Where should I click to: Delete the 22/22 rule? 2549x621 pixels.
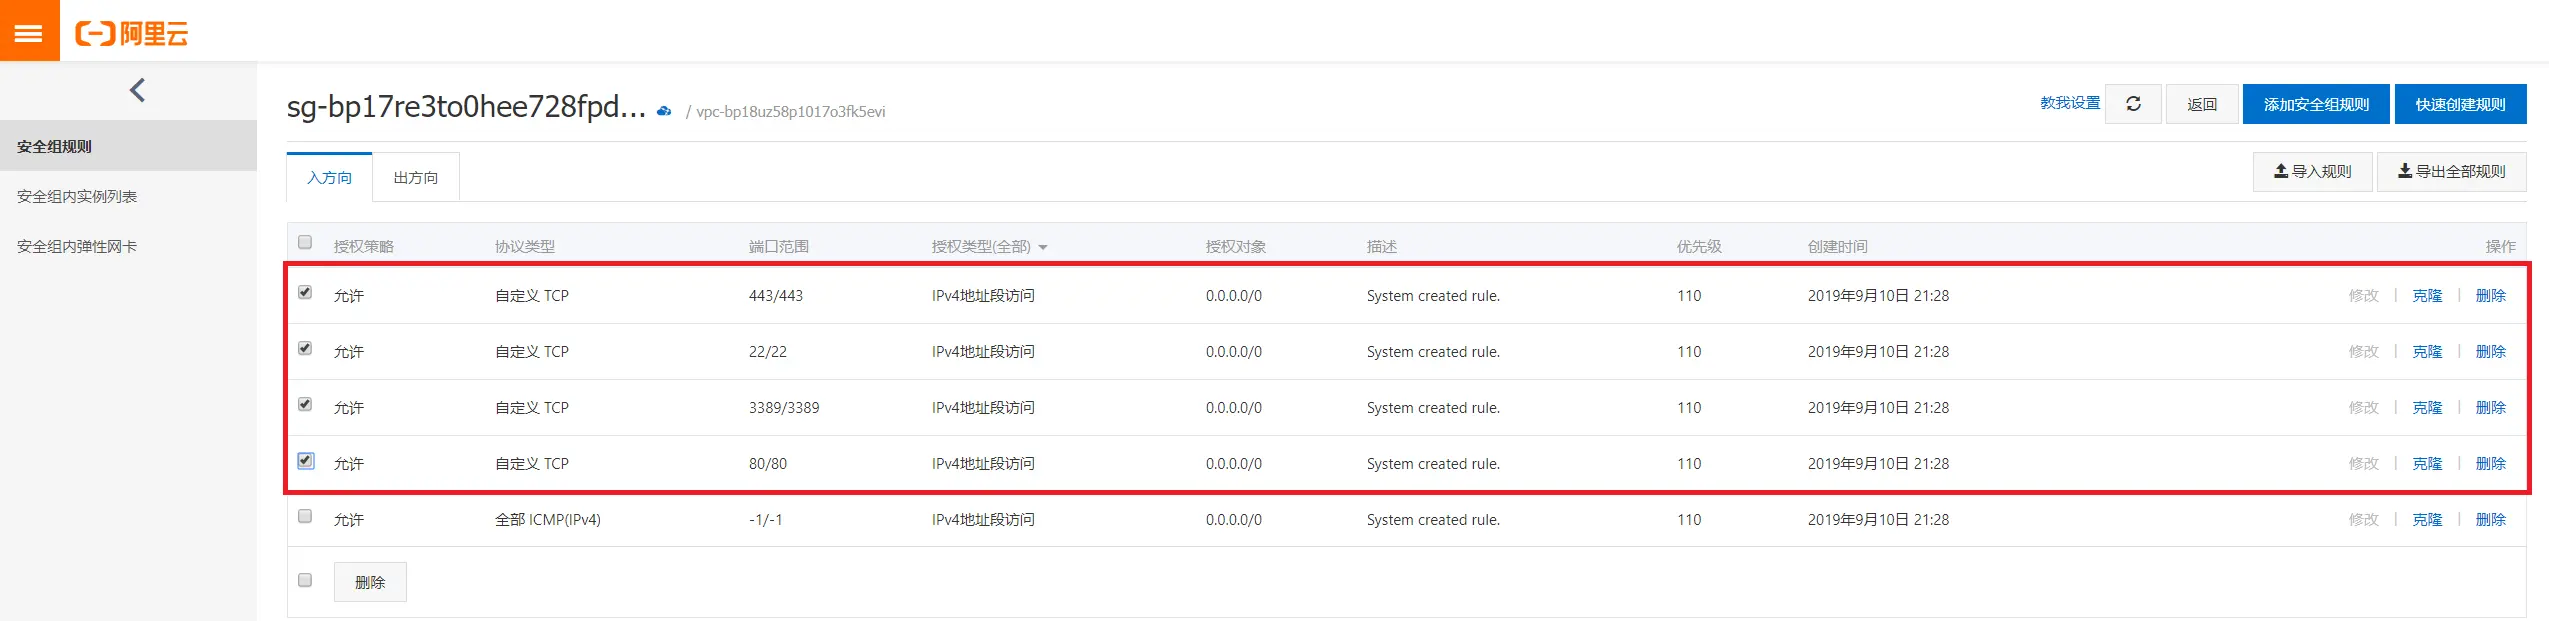2490,351
